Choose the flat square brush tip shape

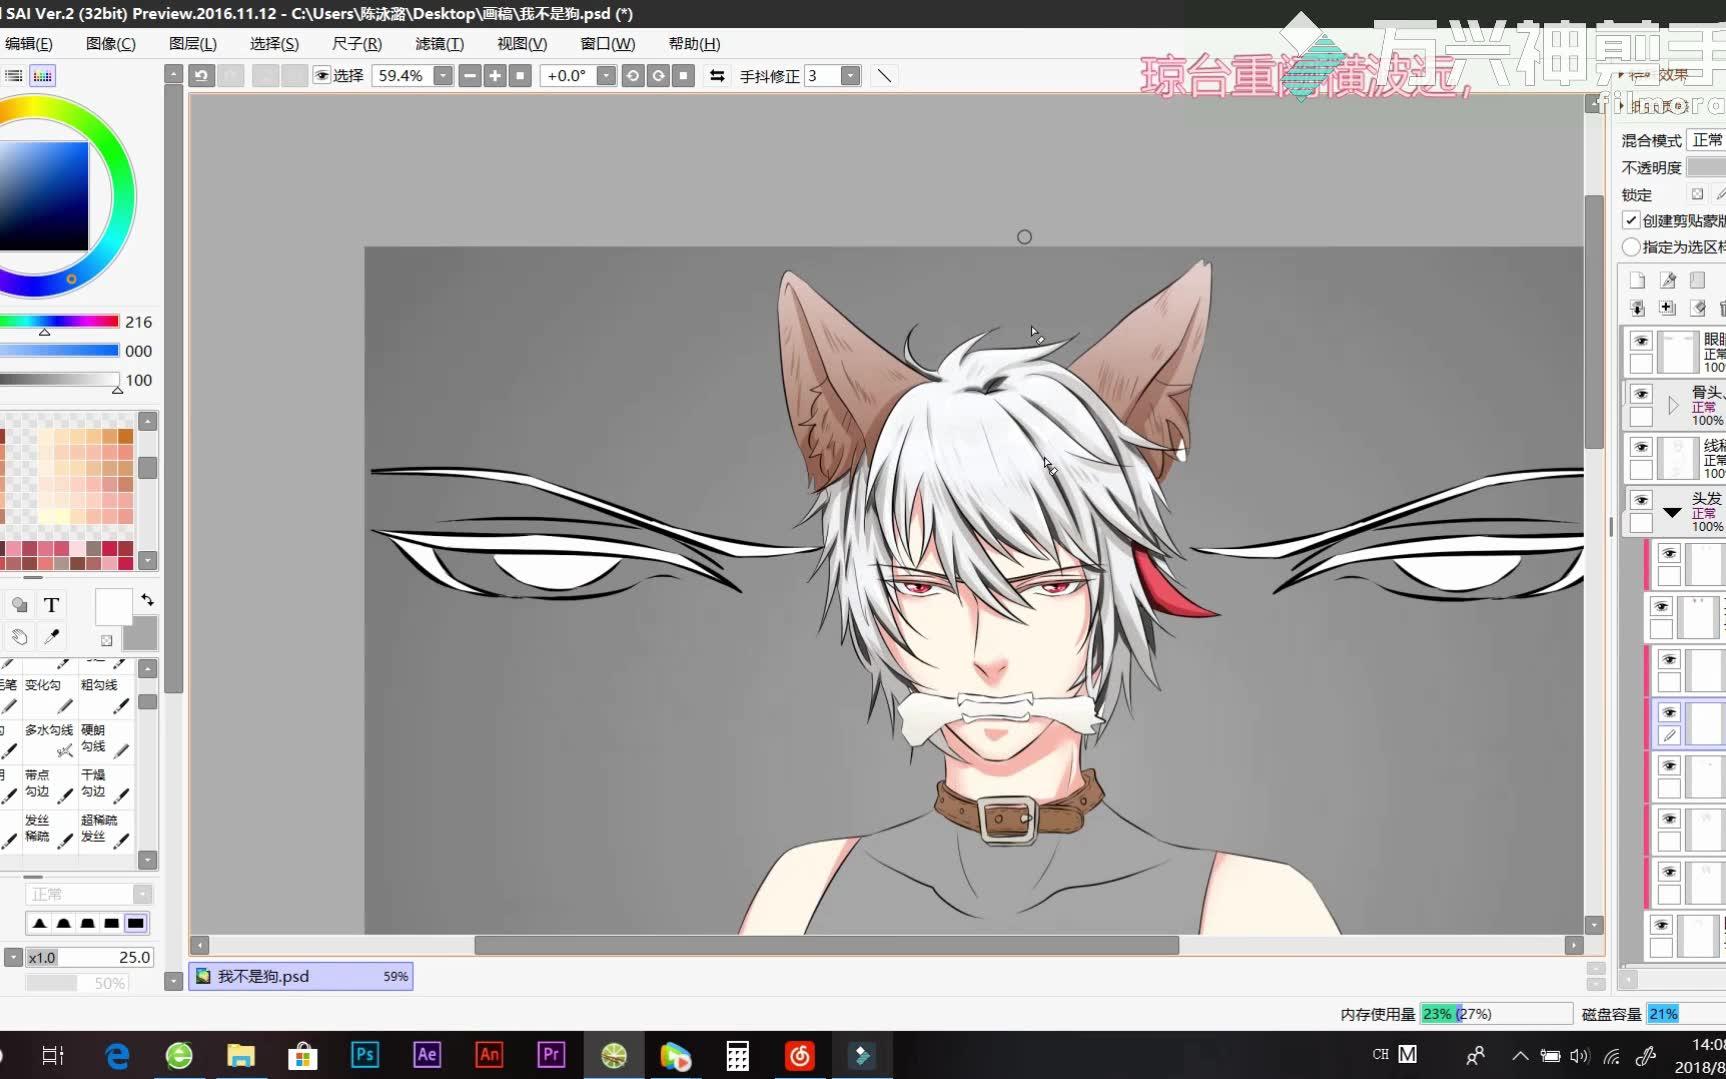coord(136,923)
